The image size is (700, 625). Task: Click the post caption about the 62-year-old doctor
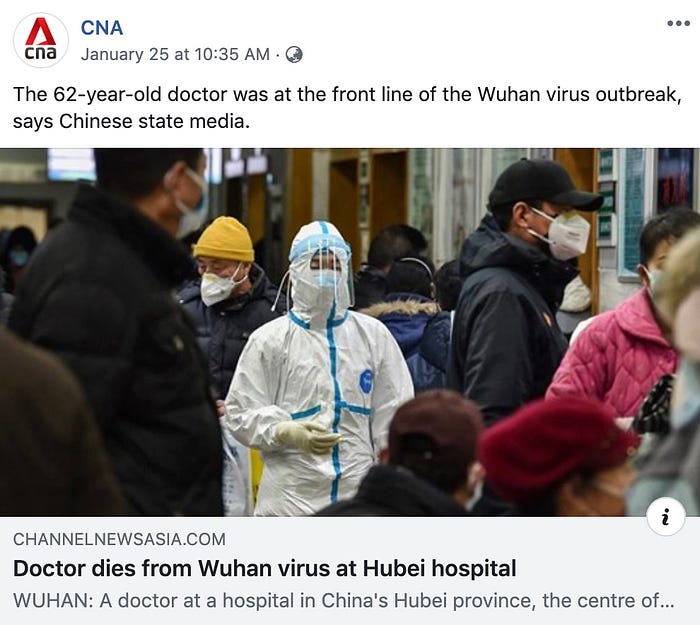[x=347, y=108]
